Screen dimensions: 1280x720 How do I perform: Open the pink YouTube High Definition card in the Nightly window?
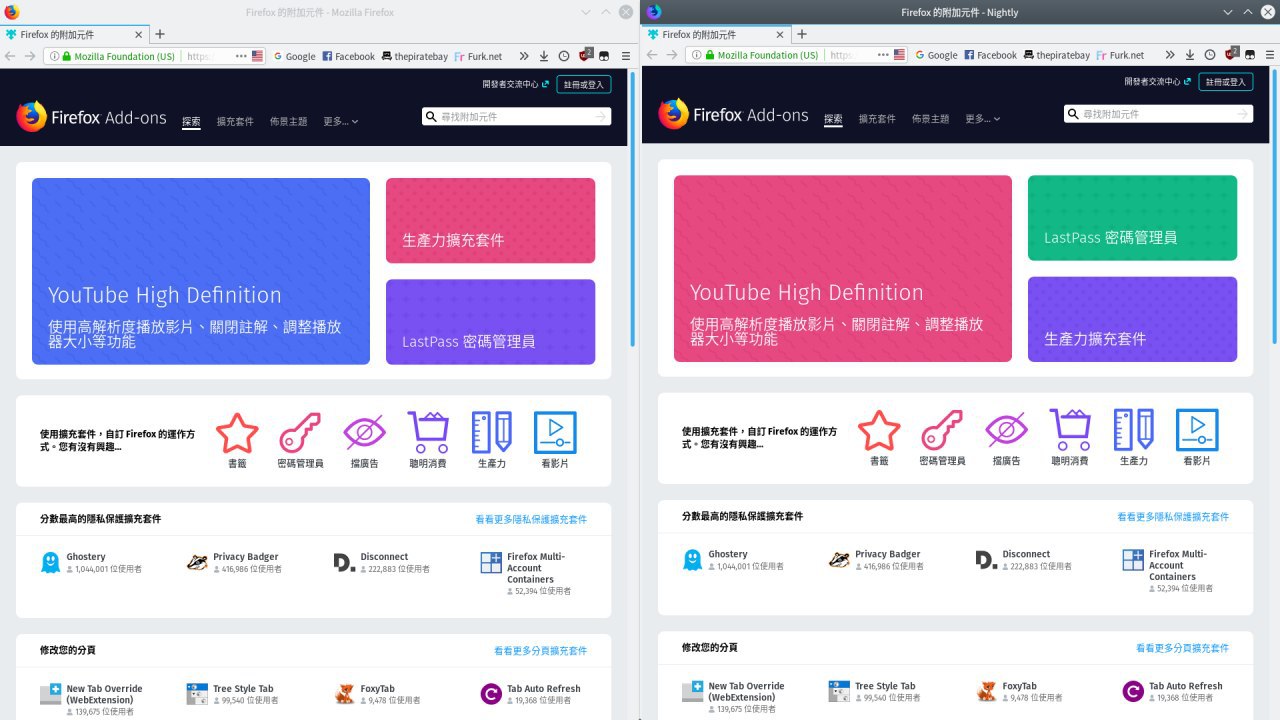843,268
